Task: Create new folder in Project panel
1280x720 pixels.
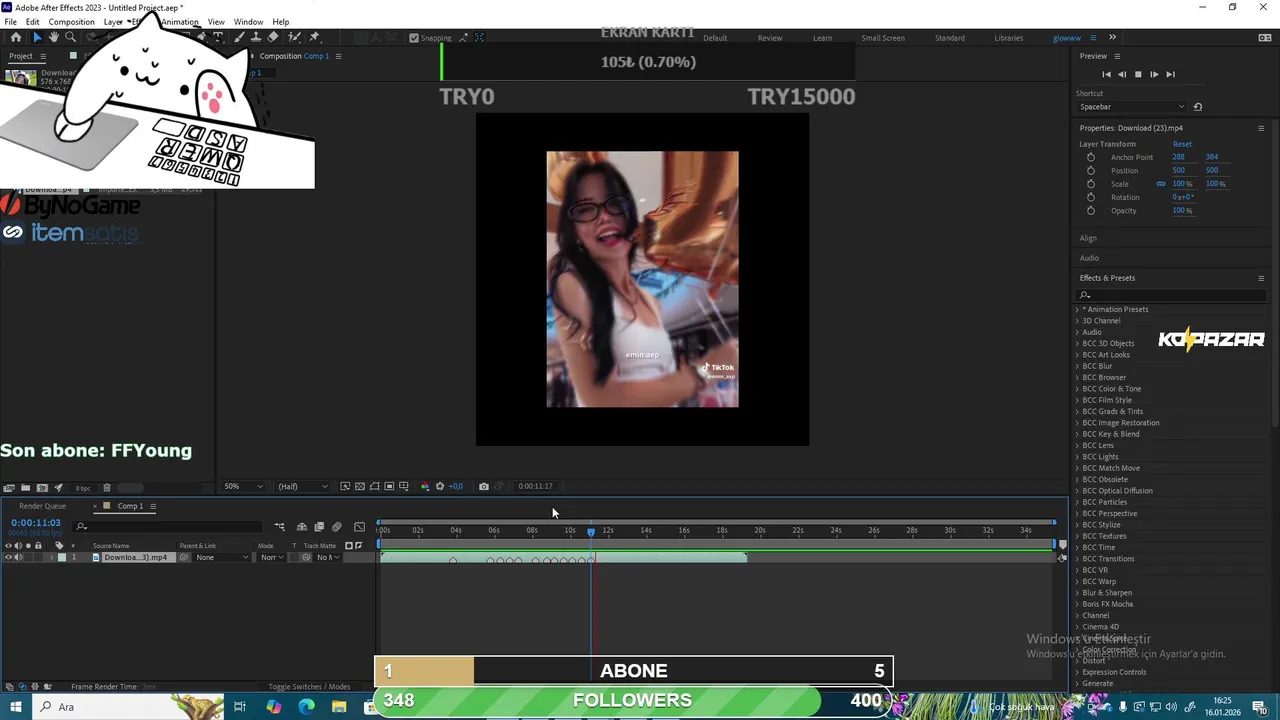Action: tap(25, 487)
